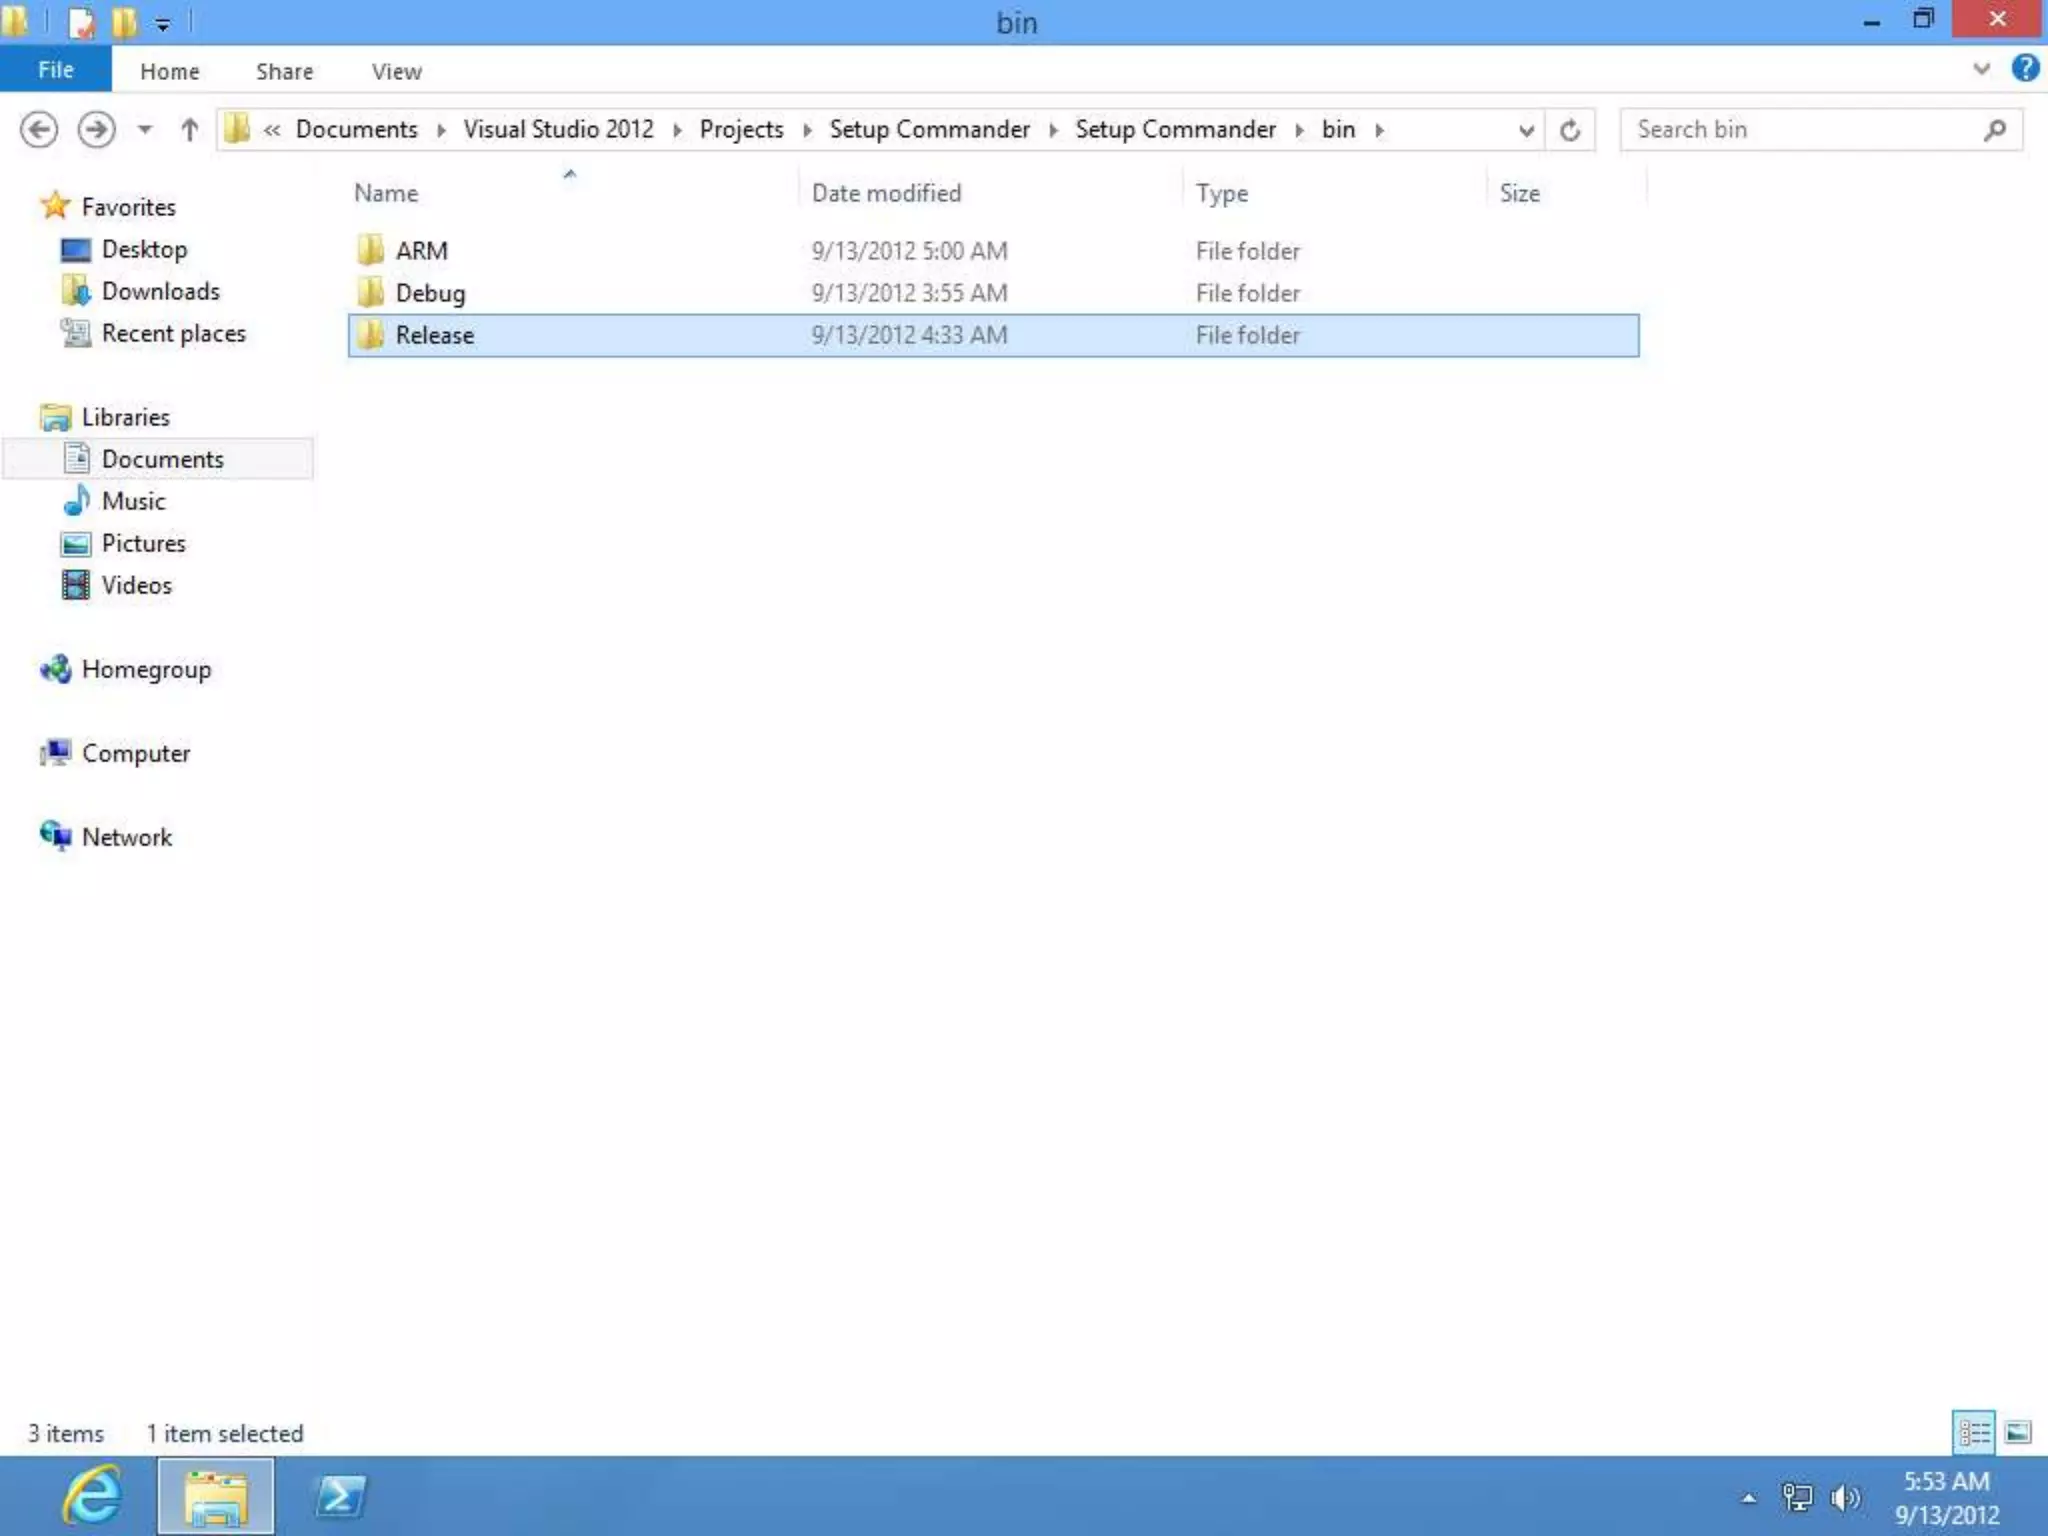
Task: Switch to details list view
Action: [1973, 1432]
